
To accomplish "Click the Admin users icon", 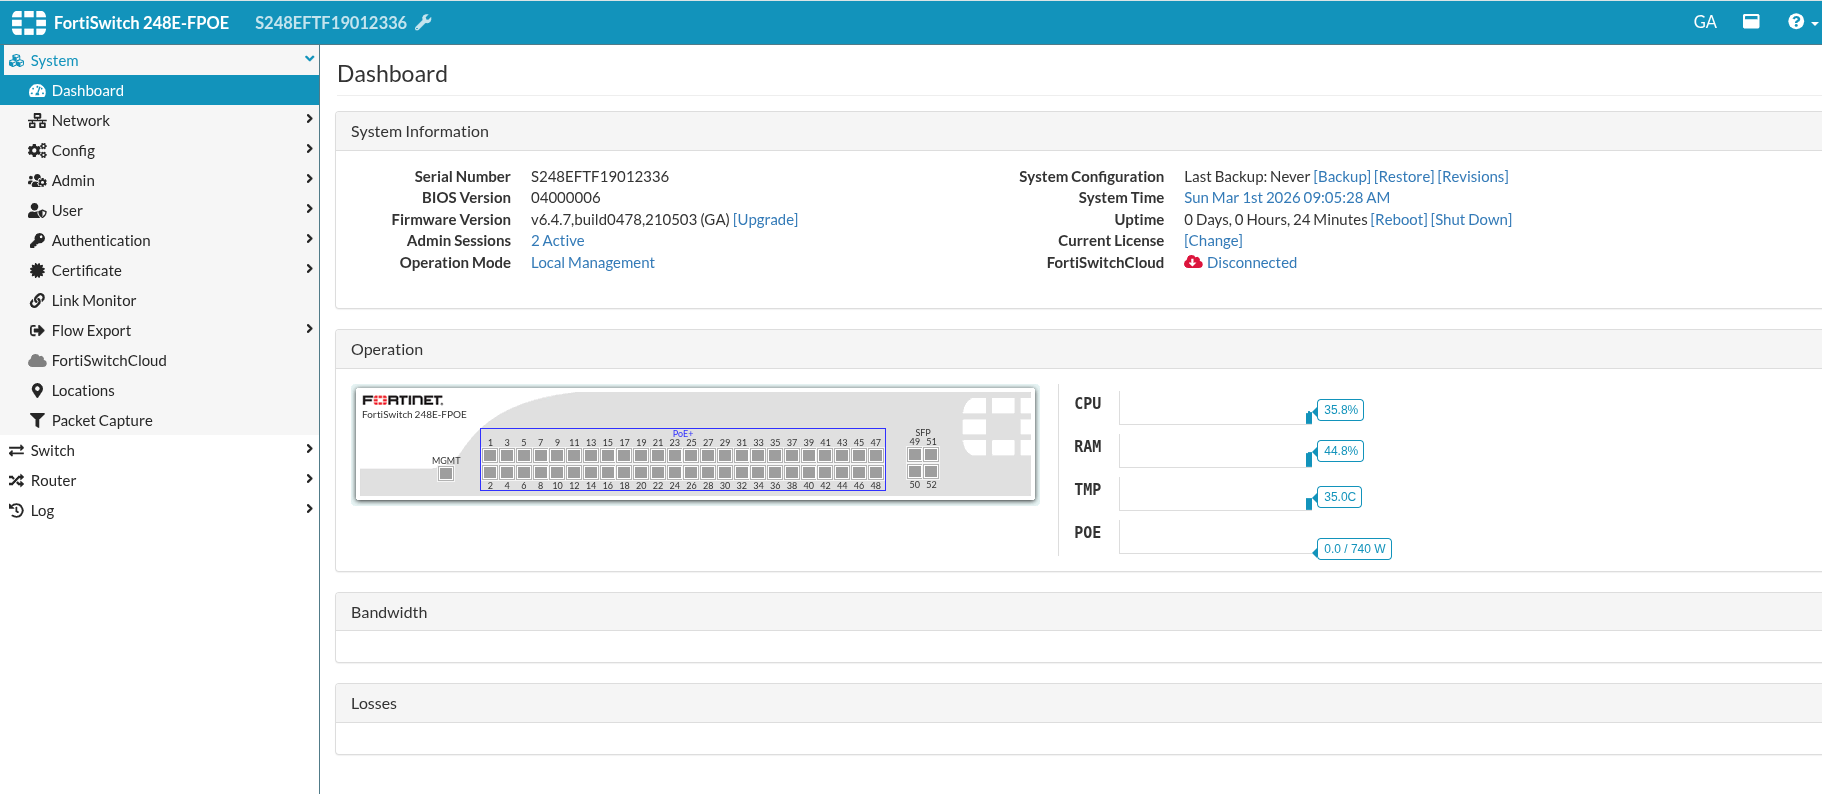I will tap(37, 180).
